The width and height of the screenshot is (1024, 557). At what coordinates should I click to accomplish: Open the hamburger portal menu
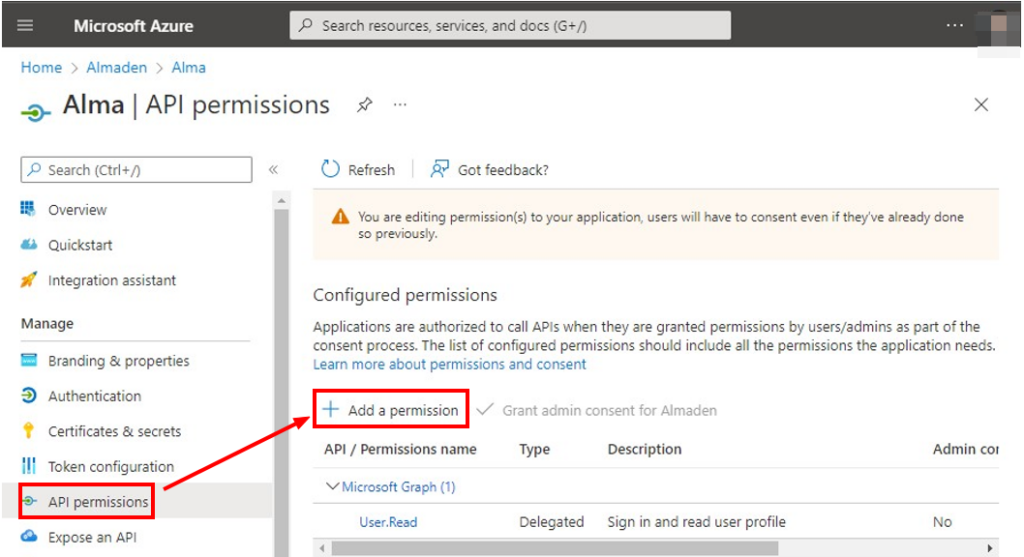click(x=25, y=25)
